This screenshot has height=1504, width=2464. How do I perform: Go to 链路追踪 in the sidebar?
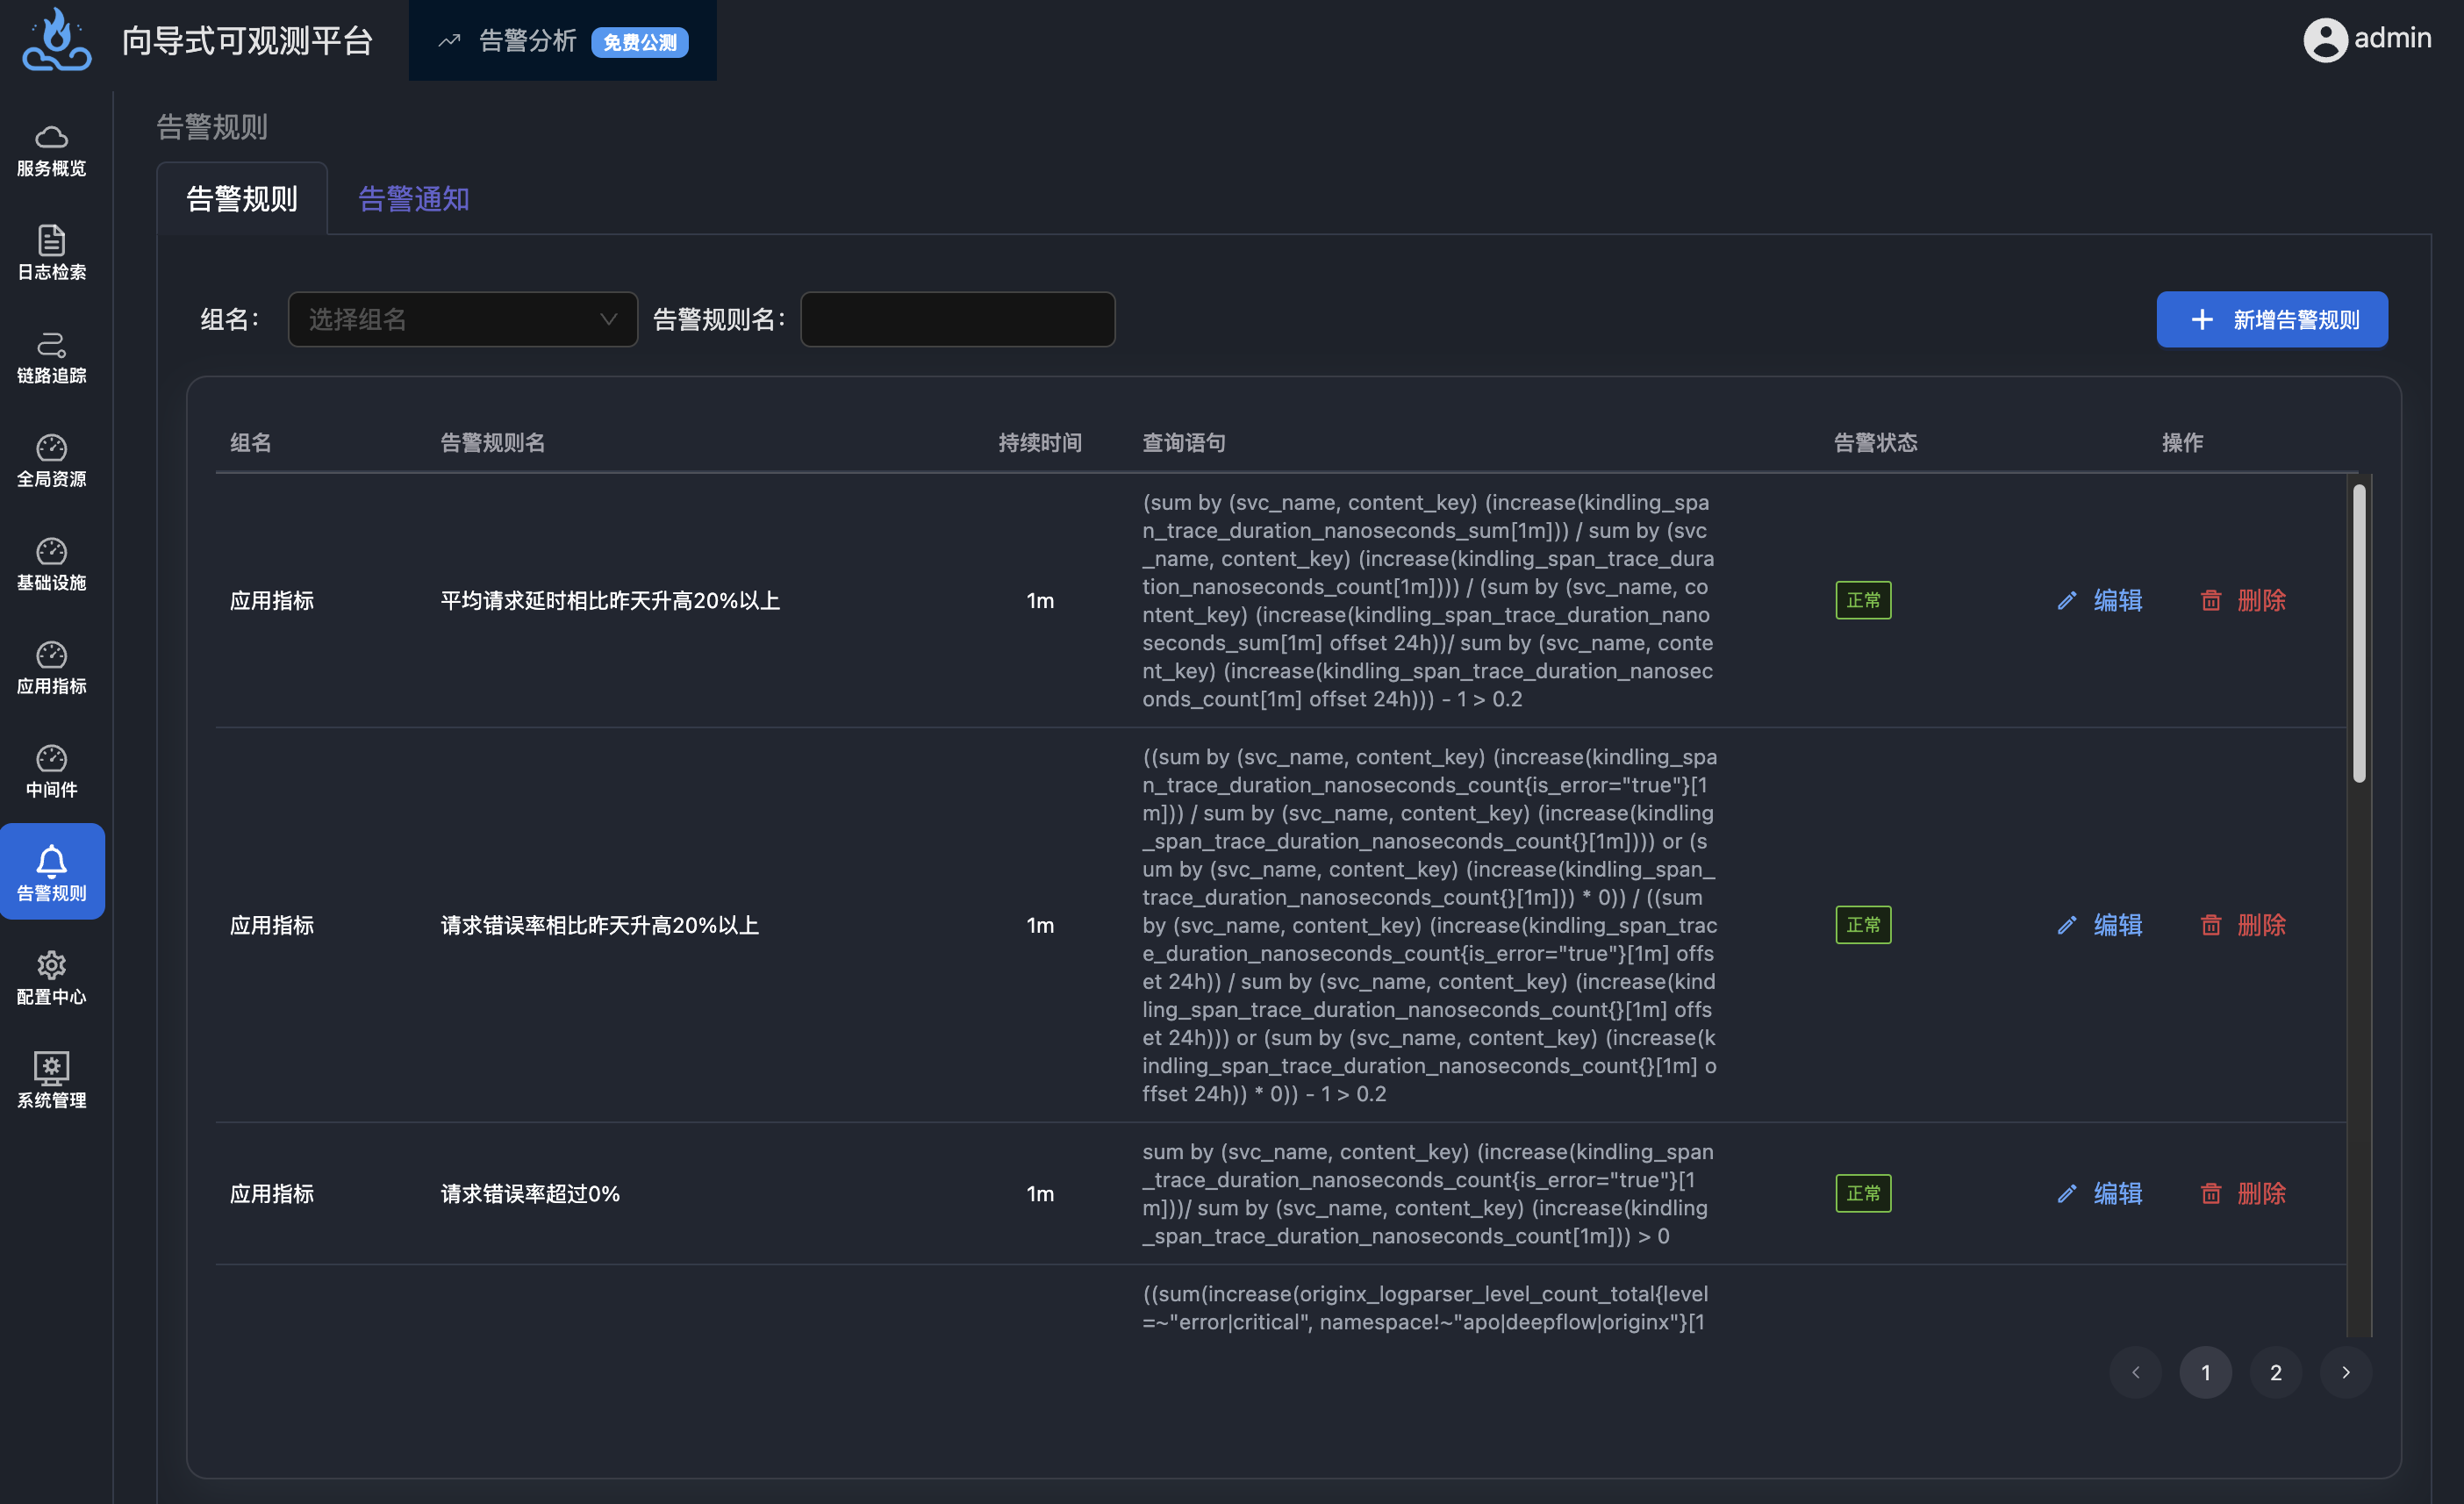coord(51,358)
